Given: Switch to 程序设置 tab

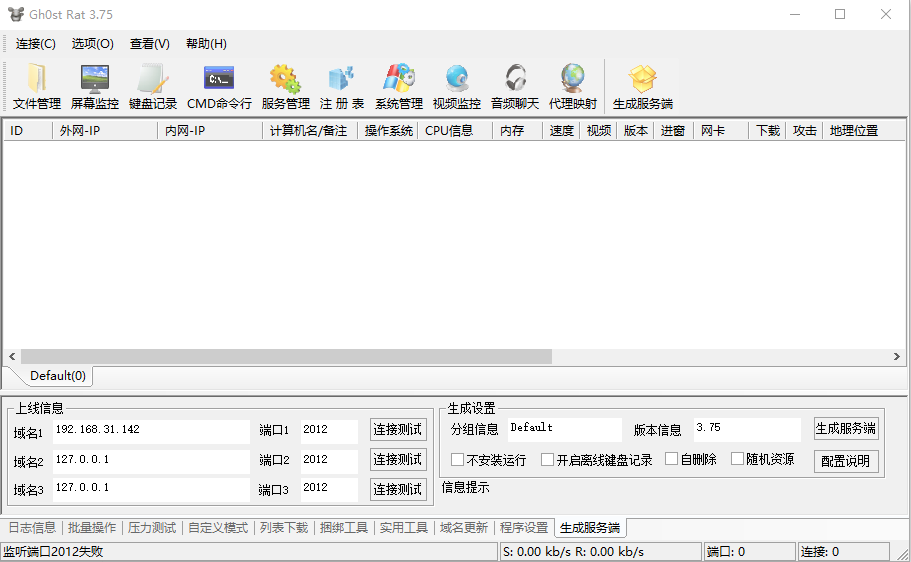Looking at the screenshot, I should pos(523,528).
